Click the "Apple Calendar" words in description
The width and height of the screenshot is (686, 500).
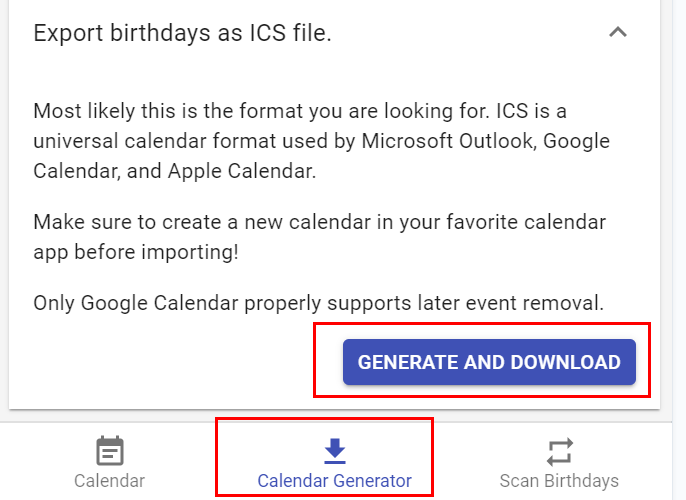coord(242,171)
